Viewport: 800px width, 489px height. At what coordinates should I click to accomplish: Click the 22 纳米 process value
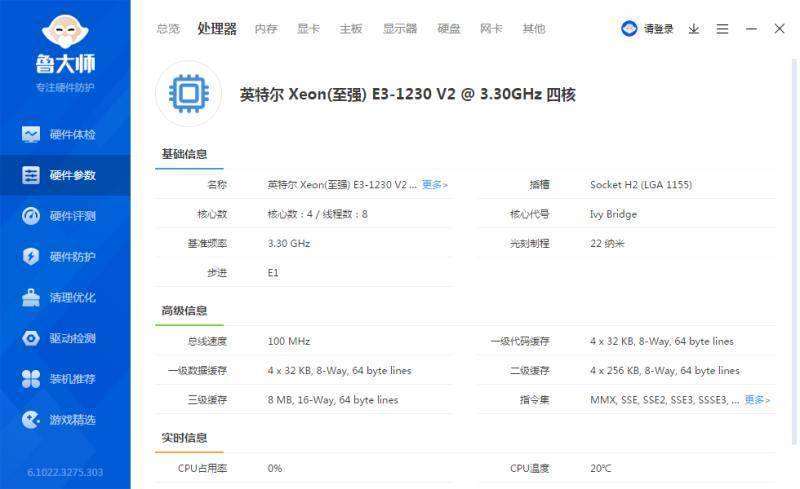pos(607,243)
